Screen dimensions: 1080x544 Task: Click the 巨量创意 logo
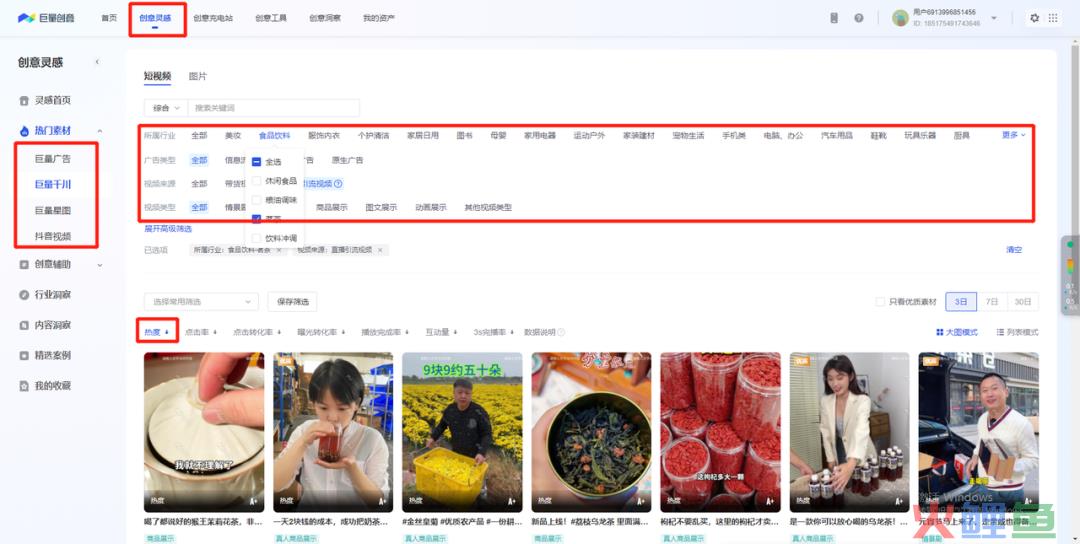coord(46,18)
